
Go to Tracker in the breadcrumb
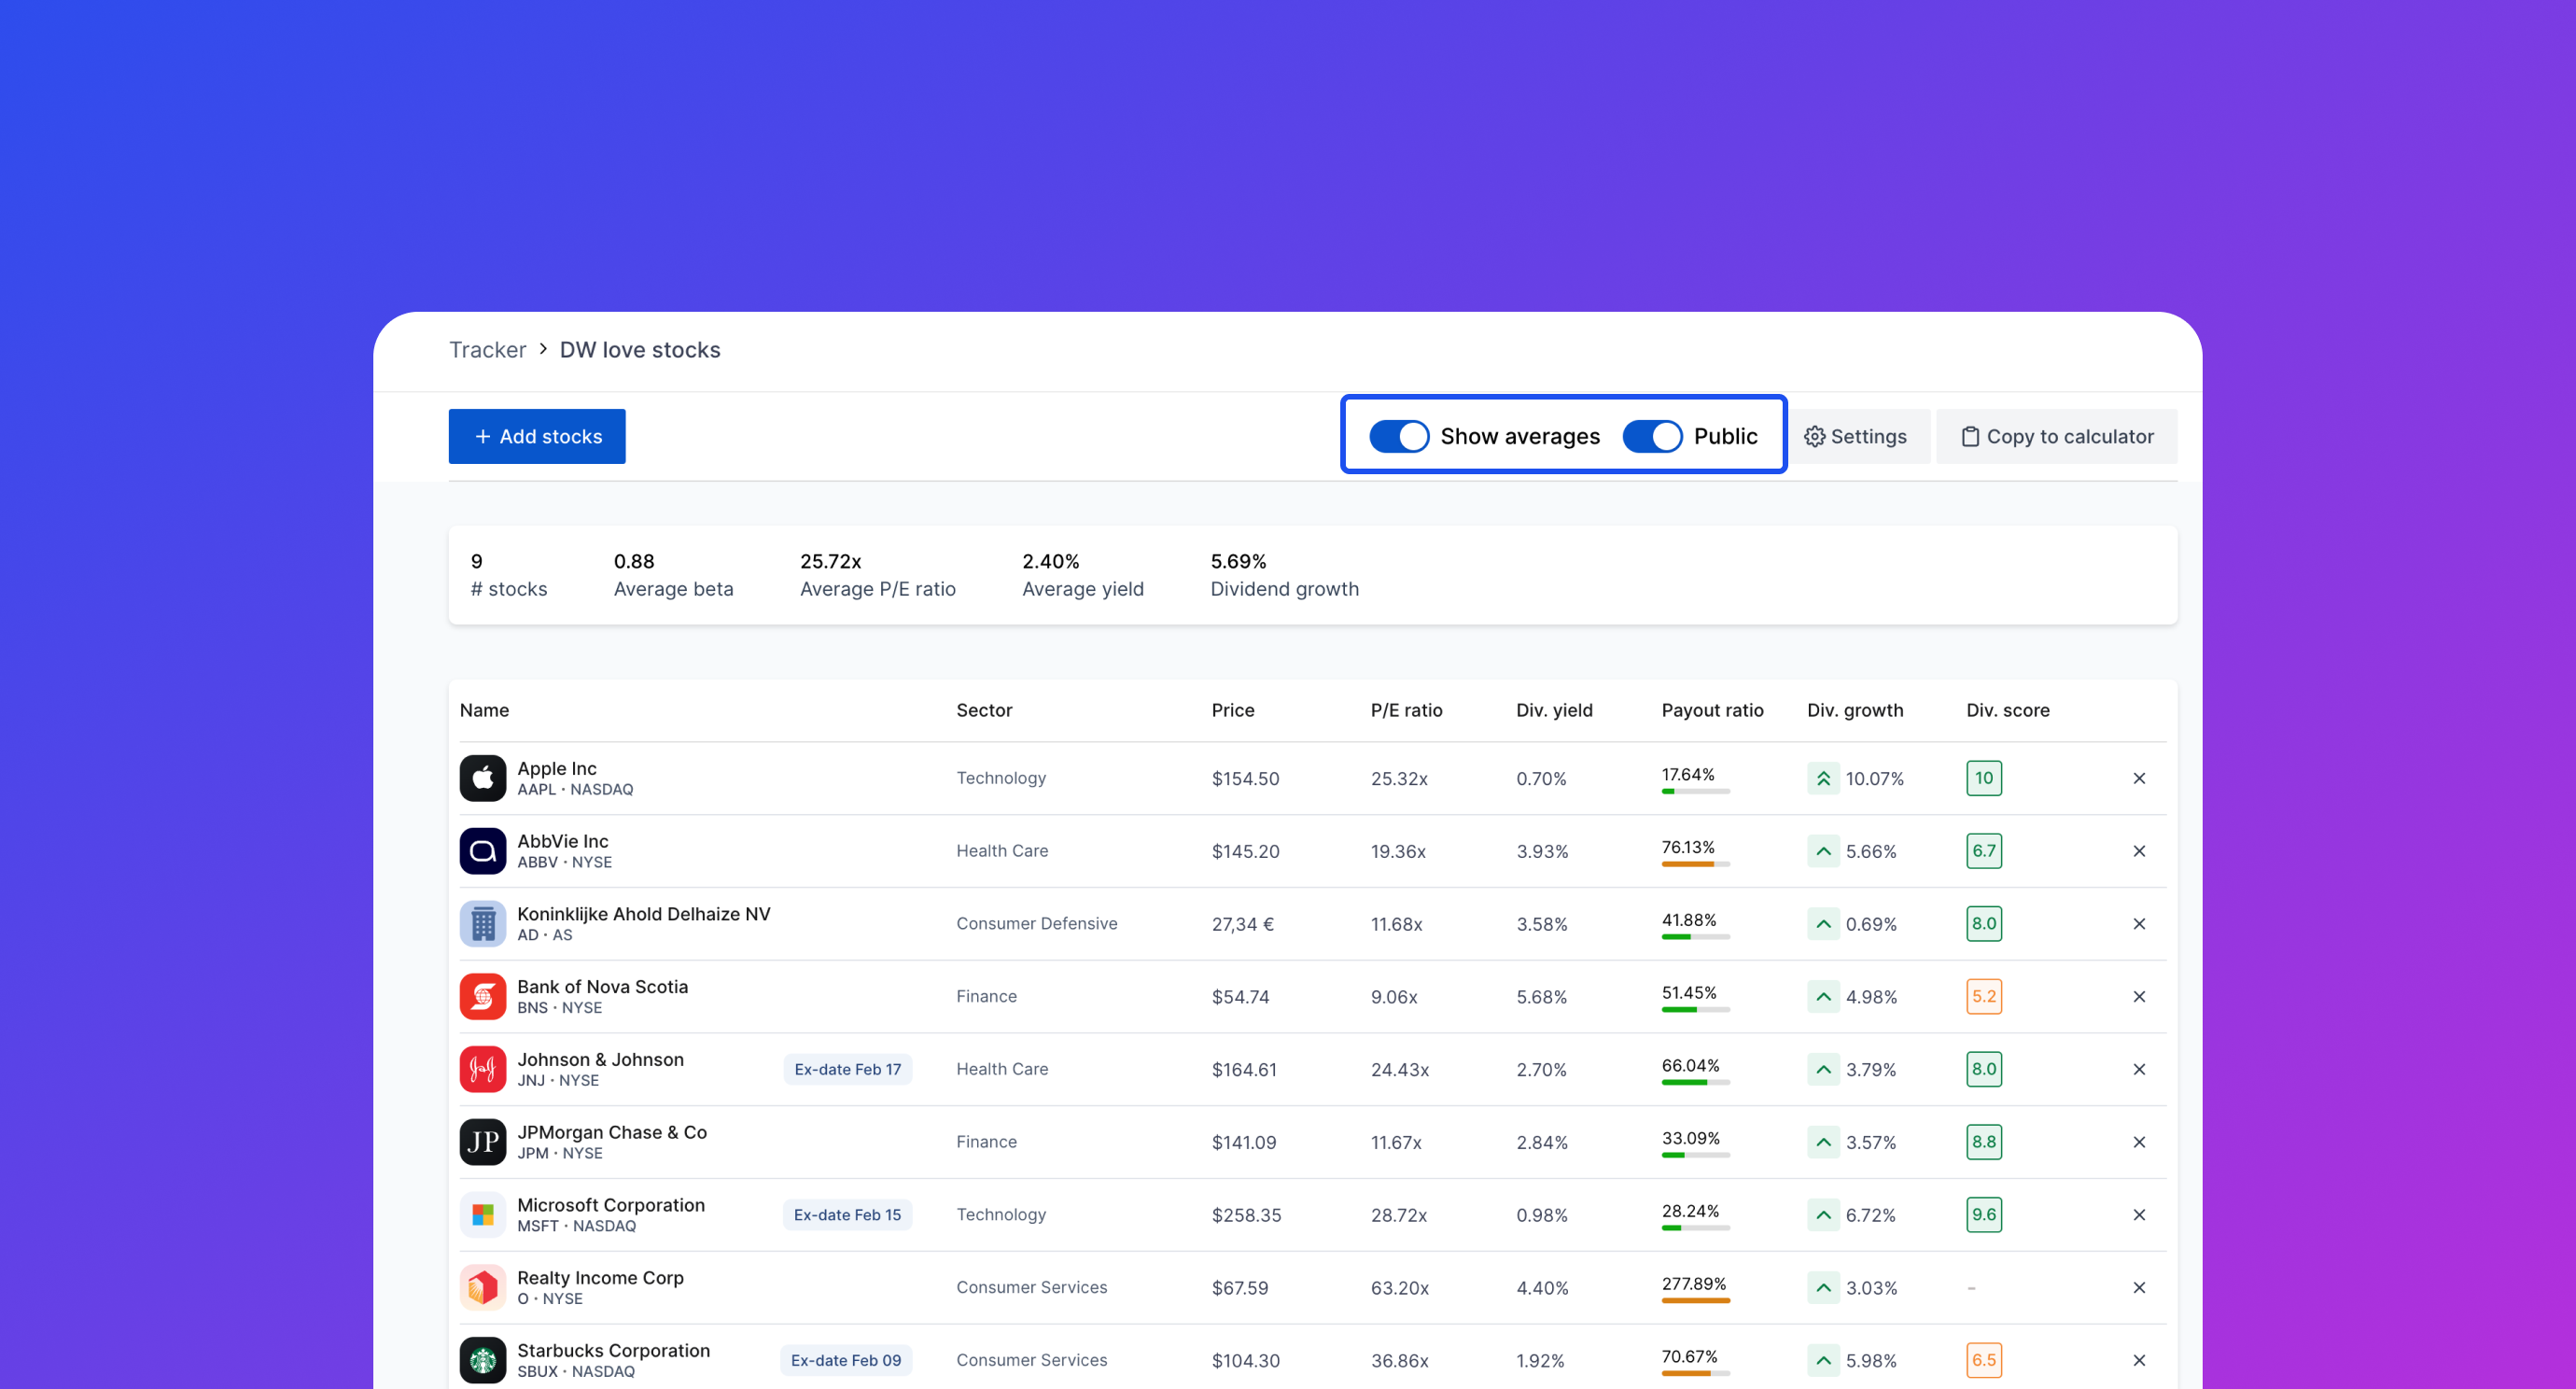[x=487, y=350]
